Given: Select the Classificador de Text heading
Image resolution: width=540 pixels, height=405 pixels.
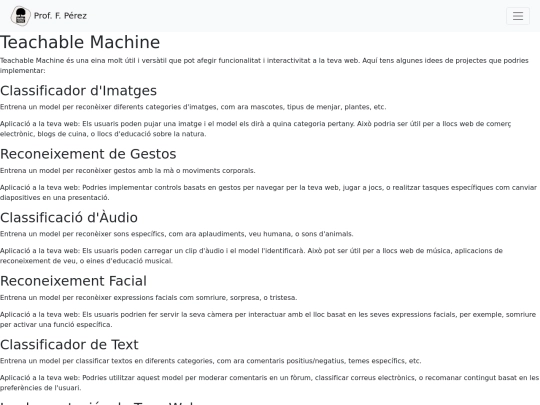Looking at the screenshot, I should (69, 344).
